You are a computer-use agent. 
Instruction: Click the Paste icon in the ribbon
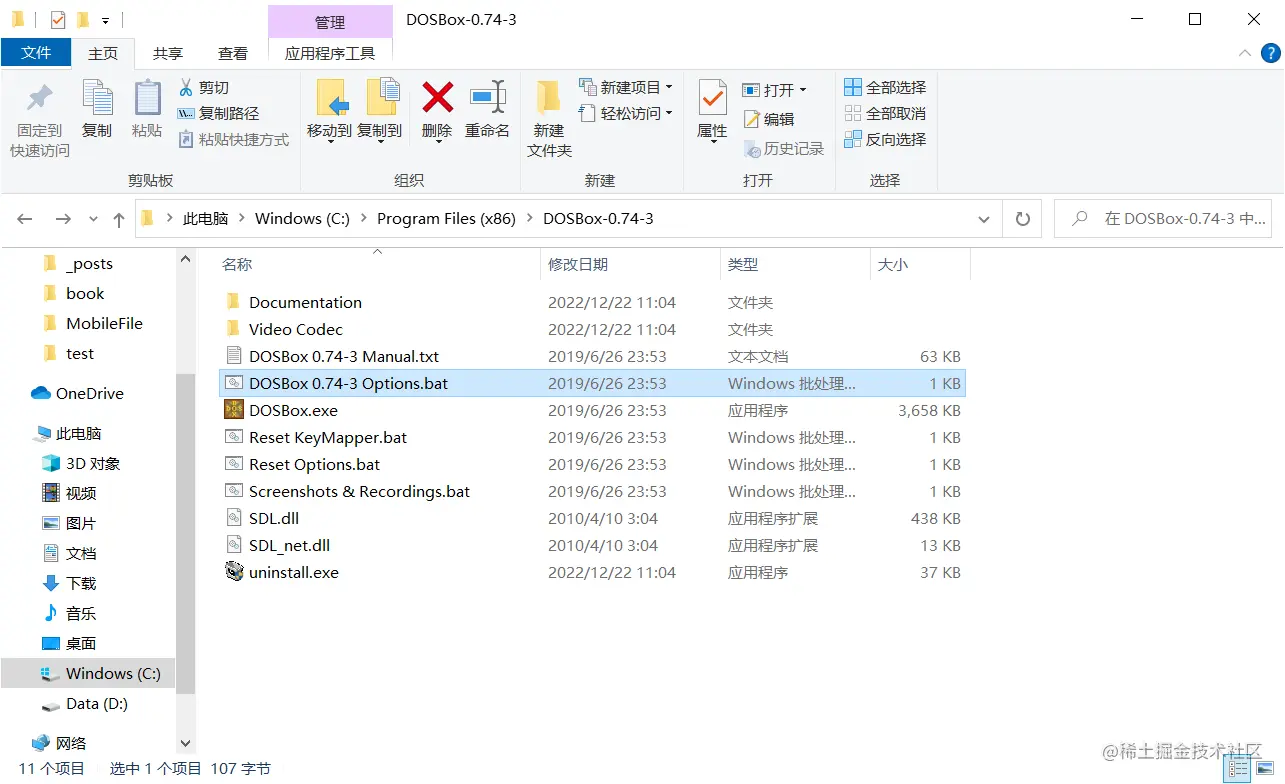coord(147,98)
